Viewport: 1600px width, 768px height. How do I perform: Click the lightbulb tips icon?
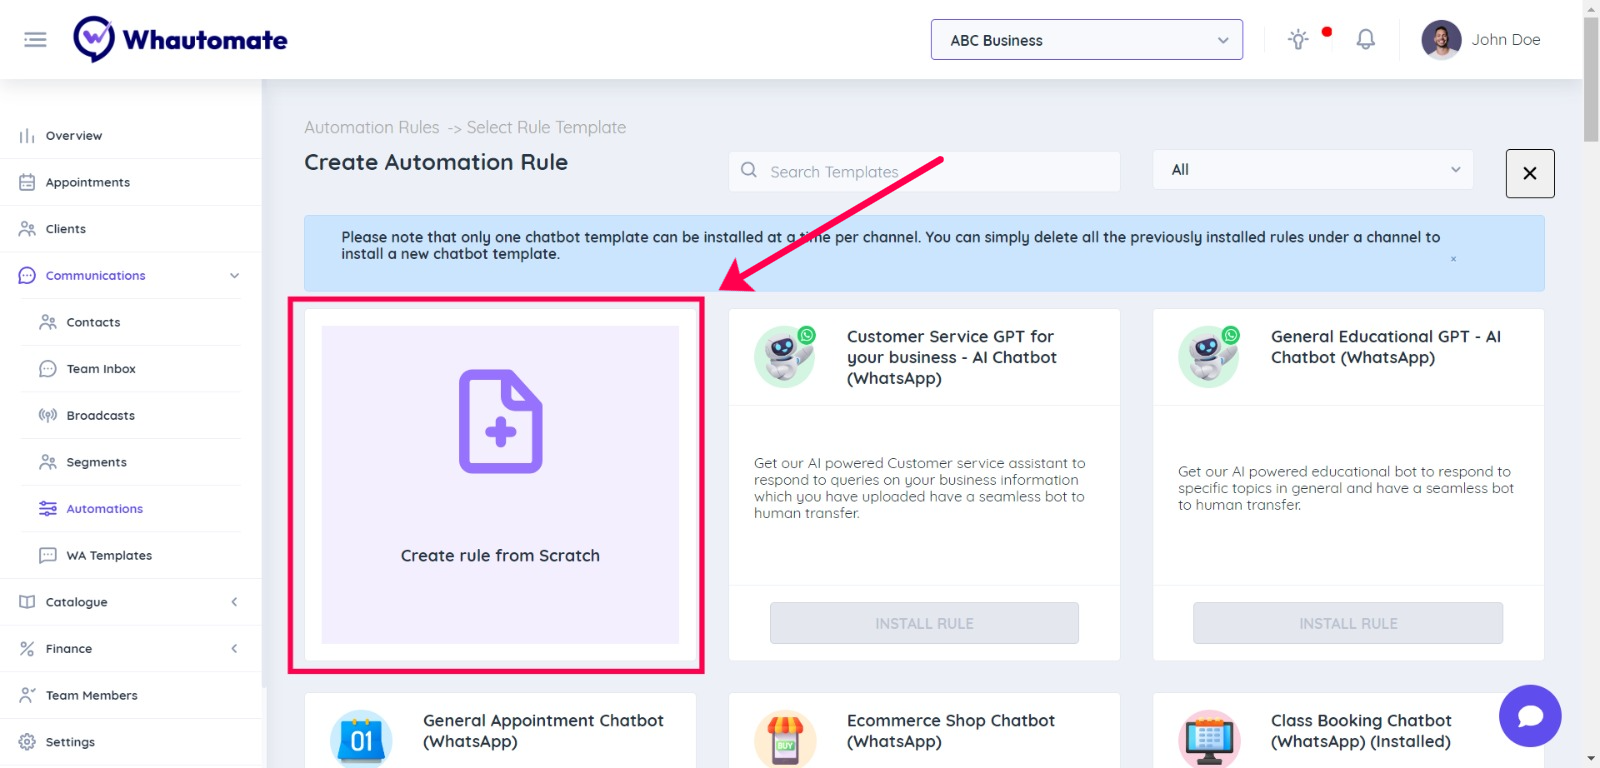(x=1298, y=40)
